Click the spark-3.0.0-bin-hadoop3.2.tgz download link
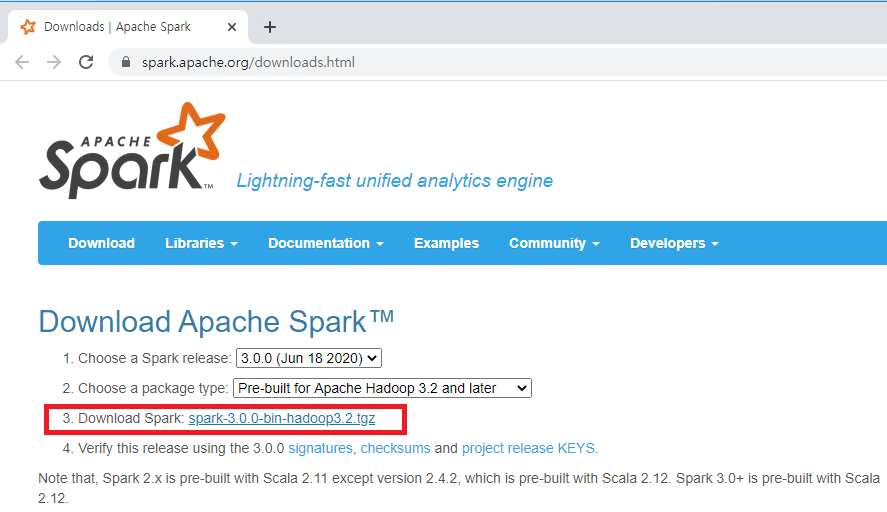The width and height of the screenshot is (887, 512). [282, 418]
